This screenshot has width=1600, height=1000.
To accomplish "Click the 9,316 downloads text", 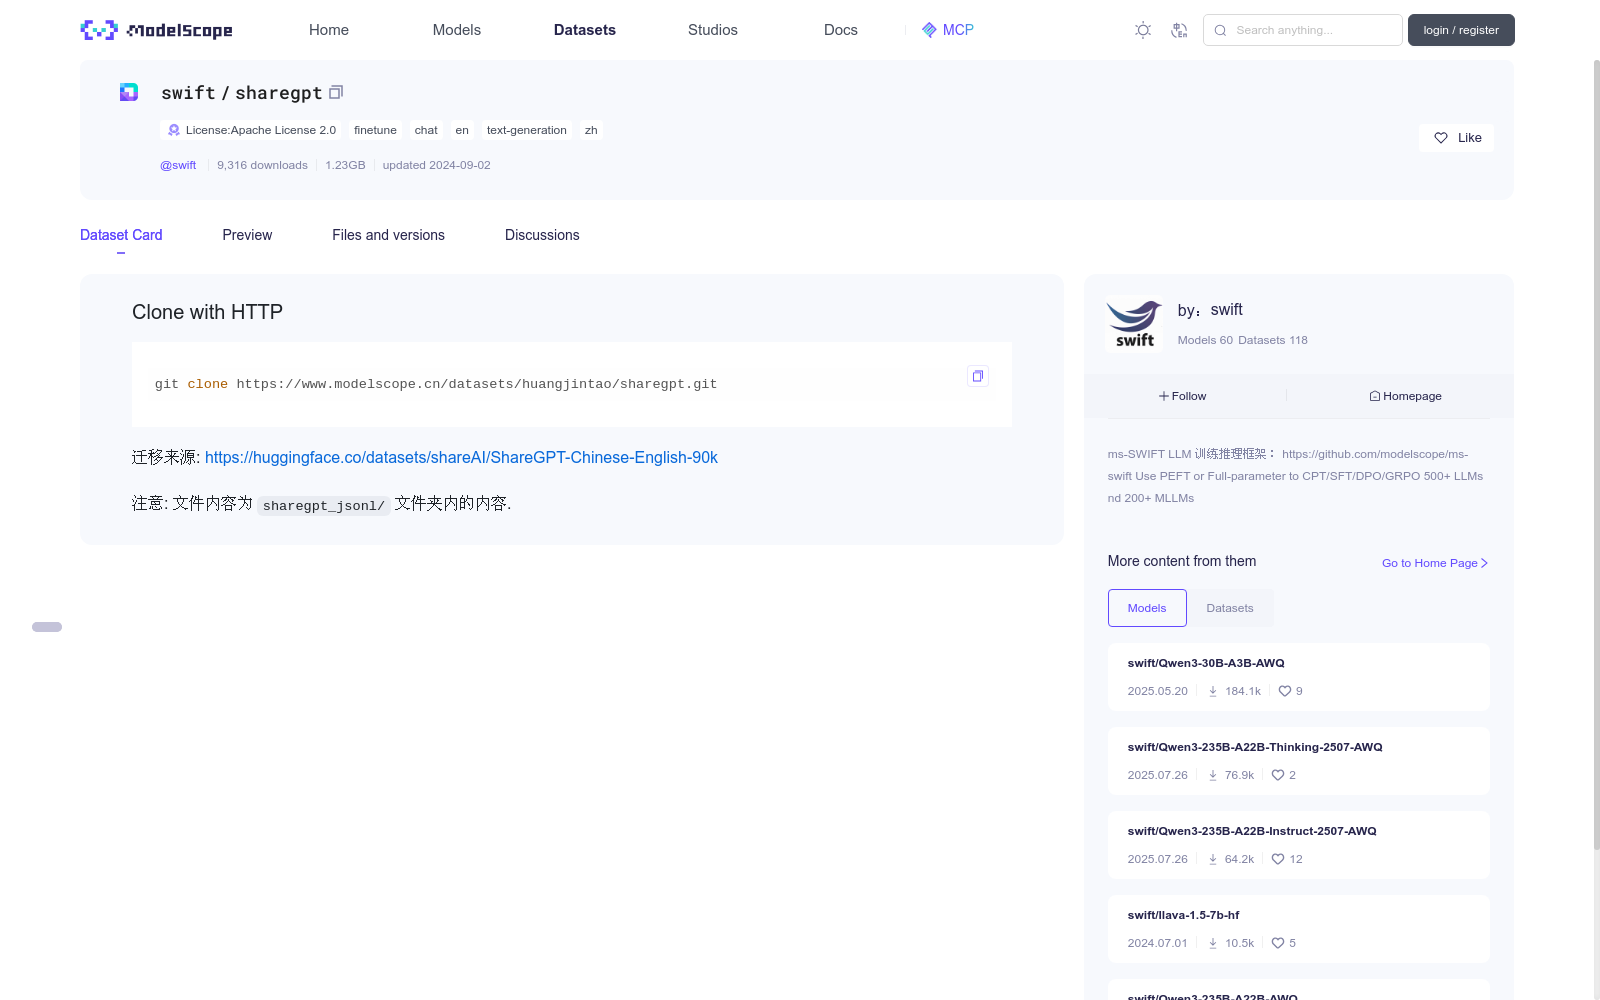I will tap(262, 165).
